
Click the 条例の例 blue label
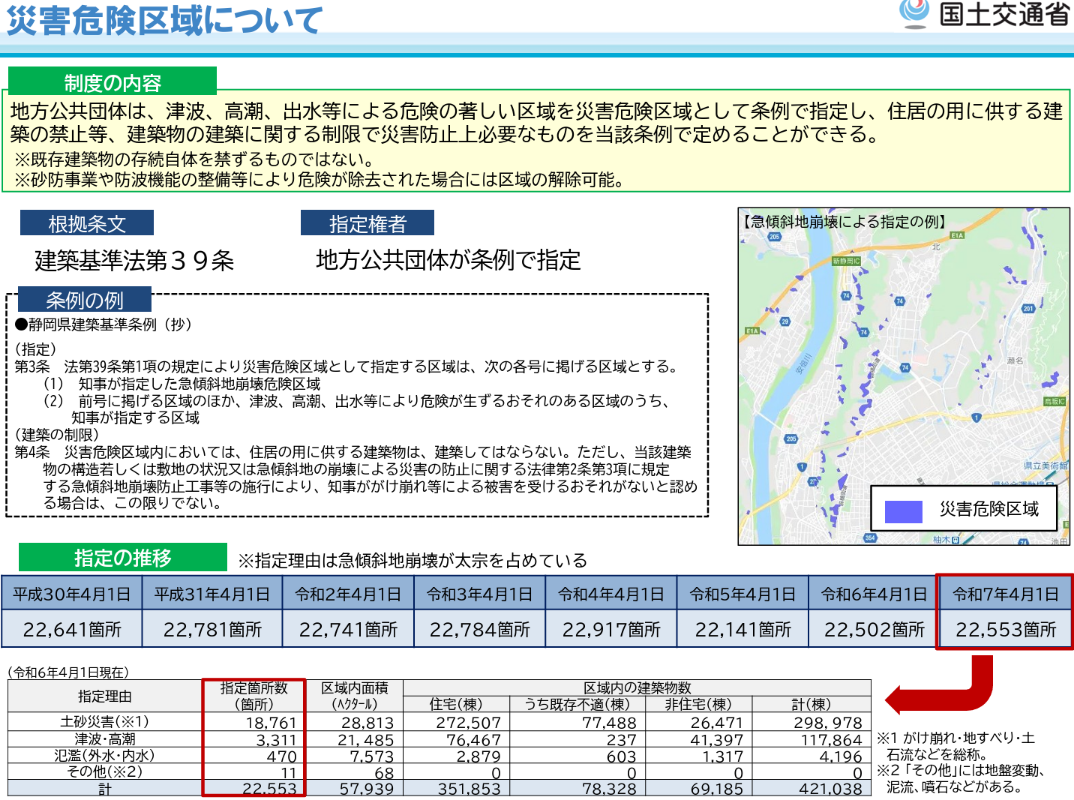(x=84, y=300)
